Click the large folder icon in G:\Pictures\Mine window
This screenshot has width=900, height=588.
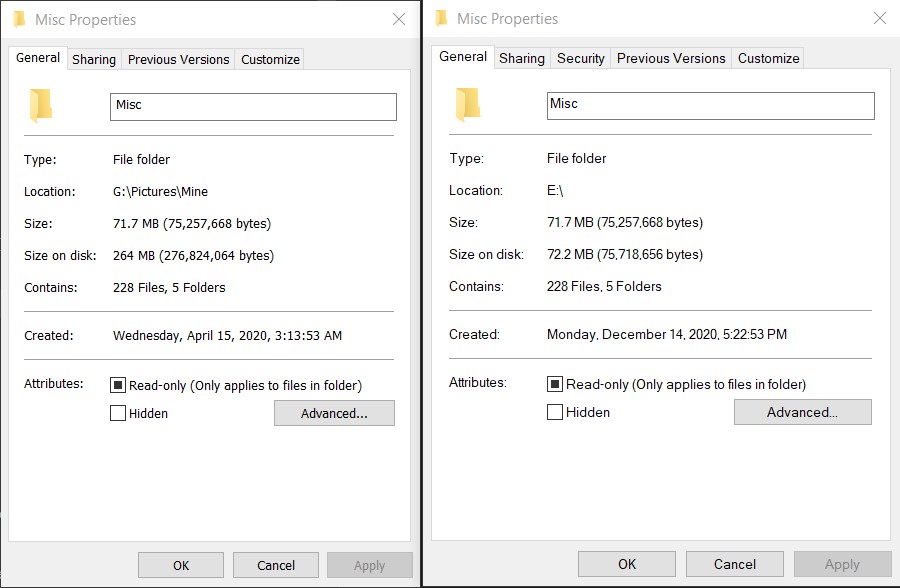[41, 106]
